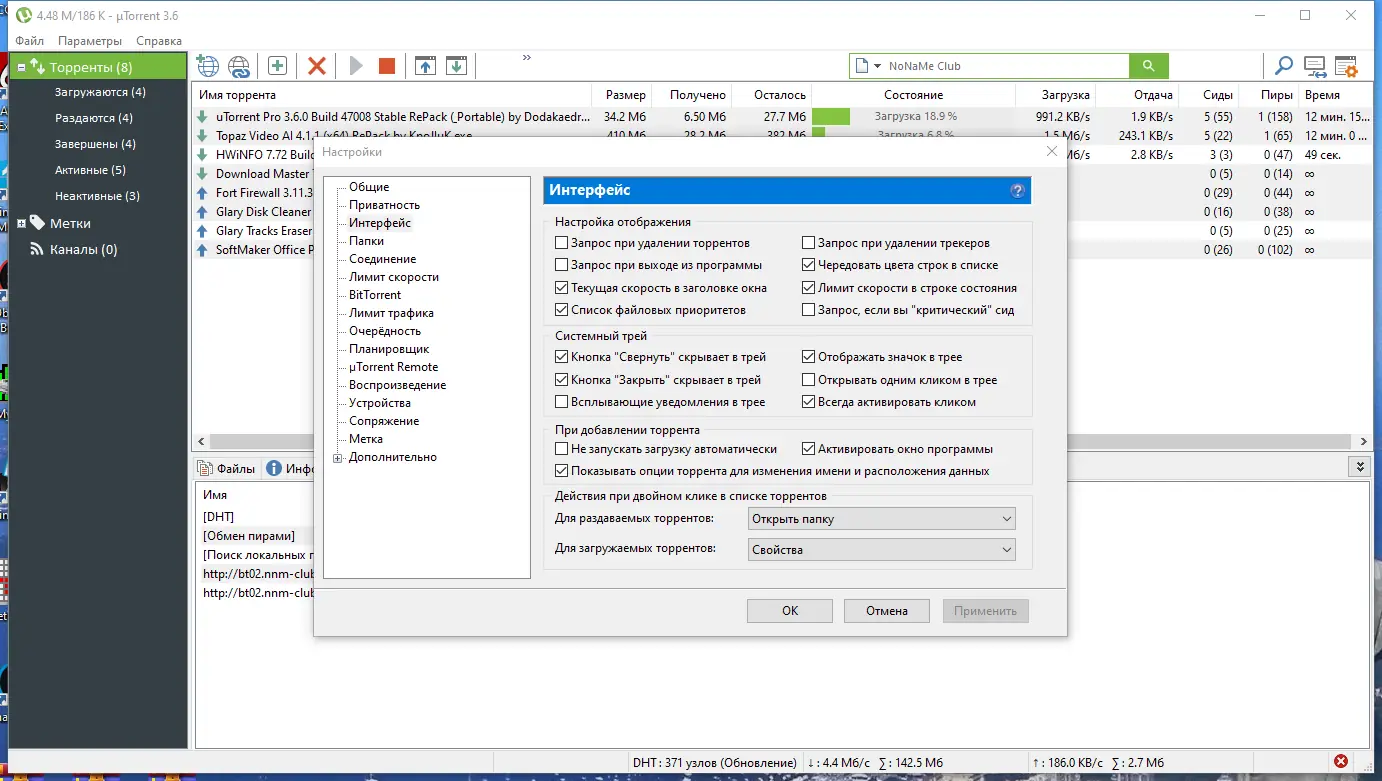Open the search provider dropdown arrow

(x=878, y=66)
